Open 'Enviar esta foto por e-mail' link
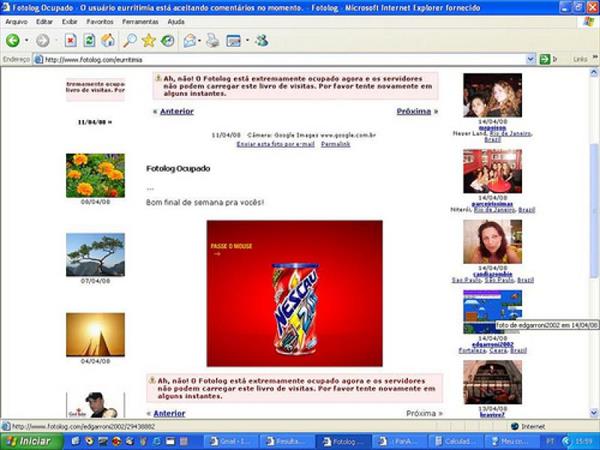This screenshot has height=450, width=600. tap(275, 144)
